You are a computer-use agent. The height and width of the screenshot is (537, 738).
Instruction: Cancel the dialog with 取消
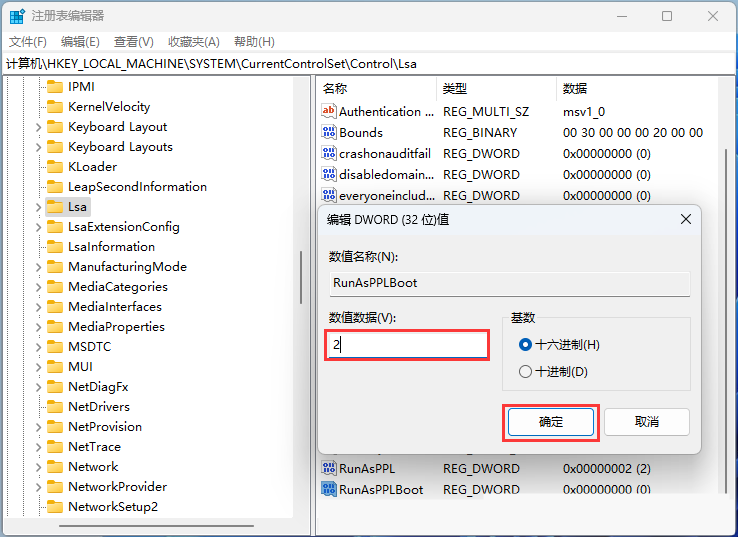[x=647, y=422]
